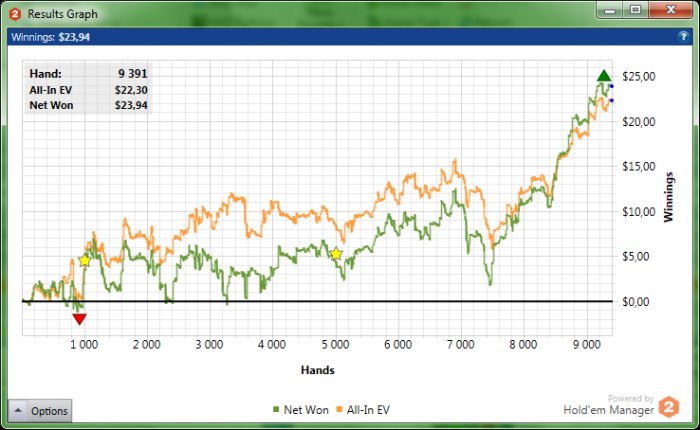This screenshot has width=700, height=430.
Task: Click the Winnings: $23,94 header text
Action: click(x=50, y=37)
